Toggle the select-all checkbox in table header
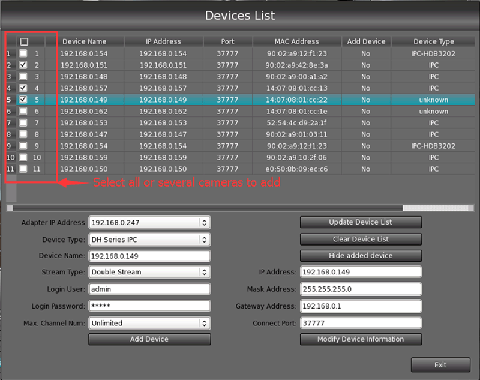The image size is (480, 380). (24, 42)
